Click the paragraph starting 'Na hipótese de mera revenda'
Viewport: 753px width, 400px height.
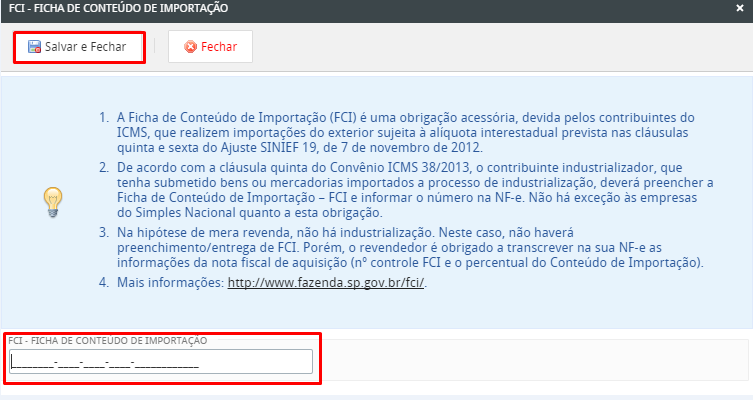pyautogui.click(x=410, y=248)
